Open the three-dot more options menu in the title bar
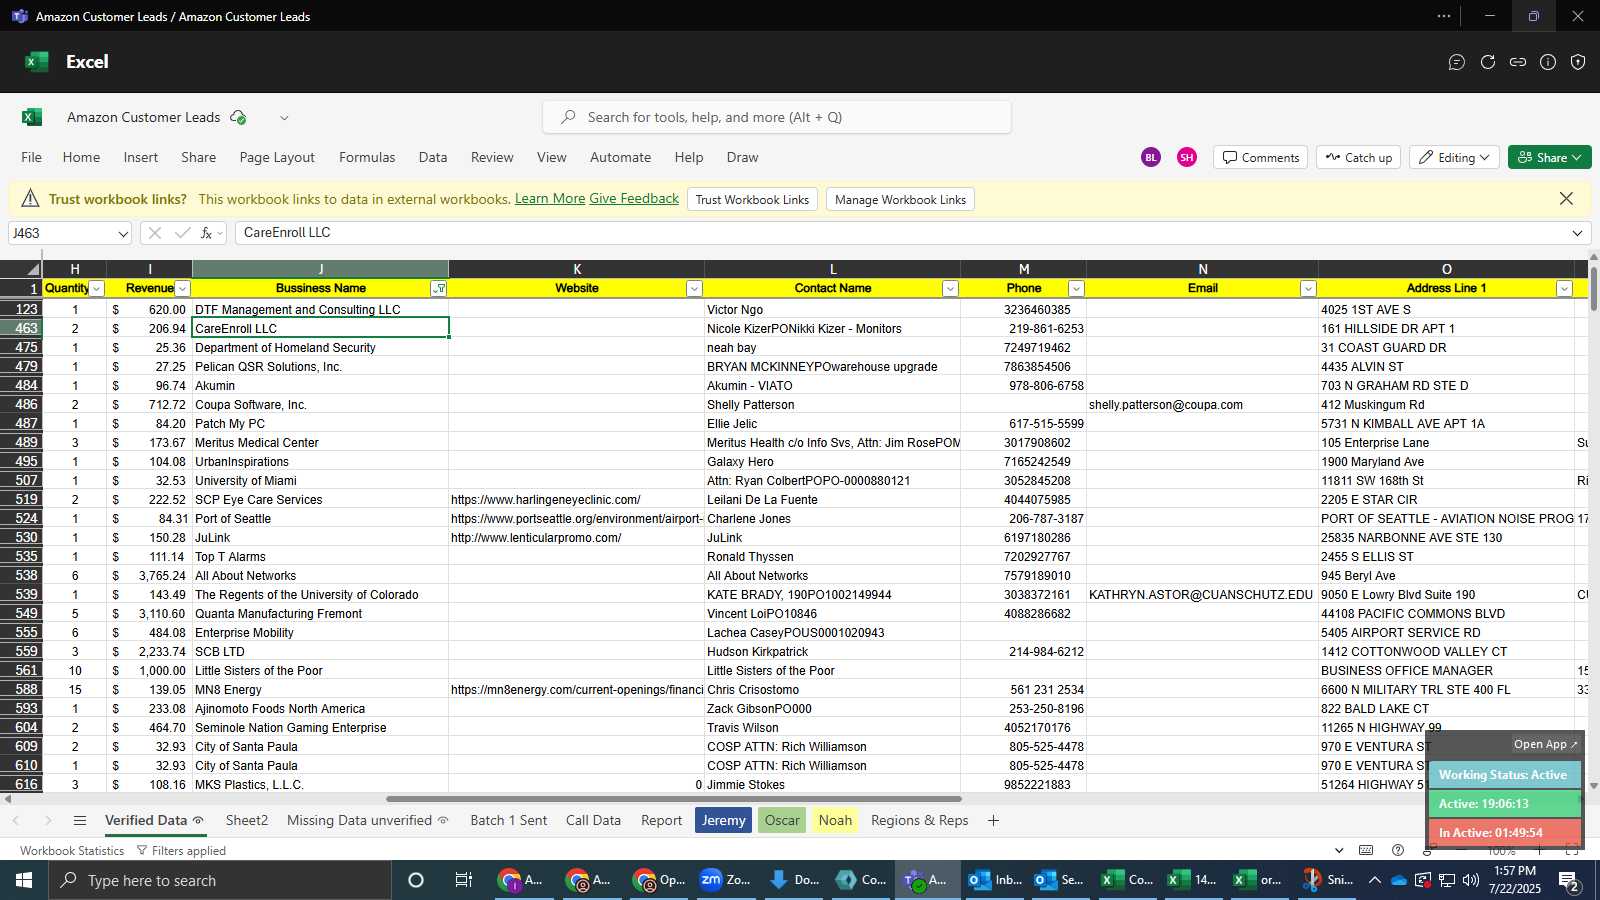Screen dimensions: 1600x900 [x=1444, y=16]
